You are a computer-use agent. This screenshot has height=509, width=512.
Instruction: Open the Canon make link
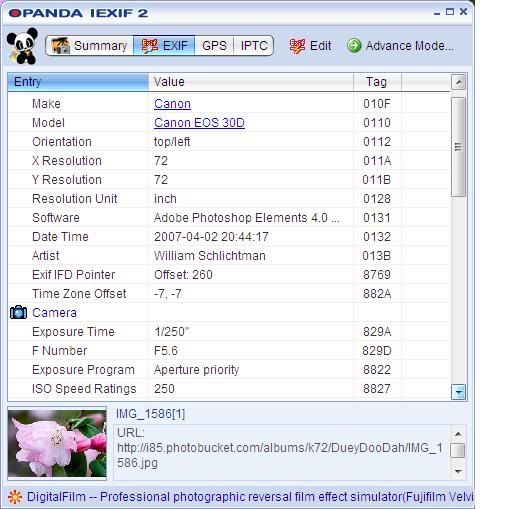click(172, 104)
